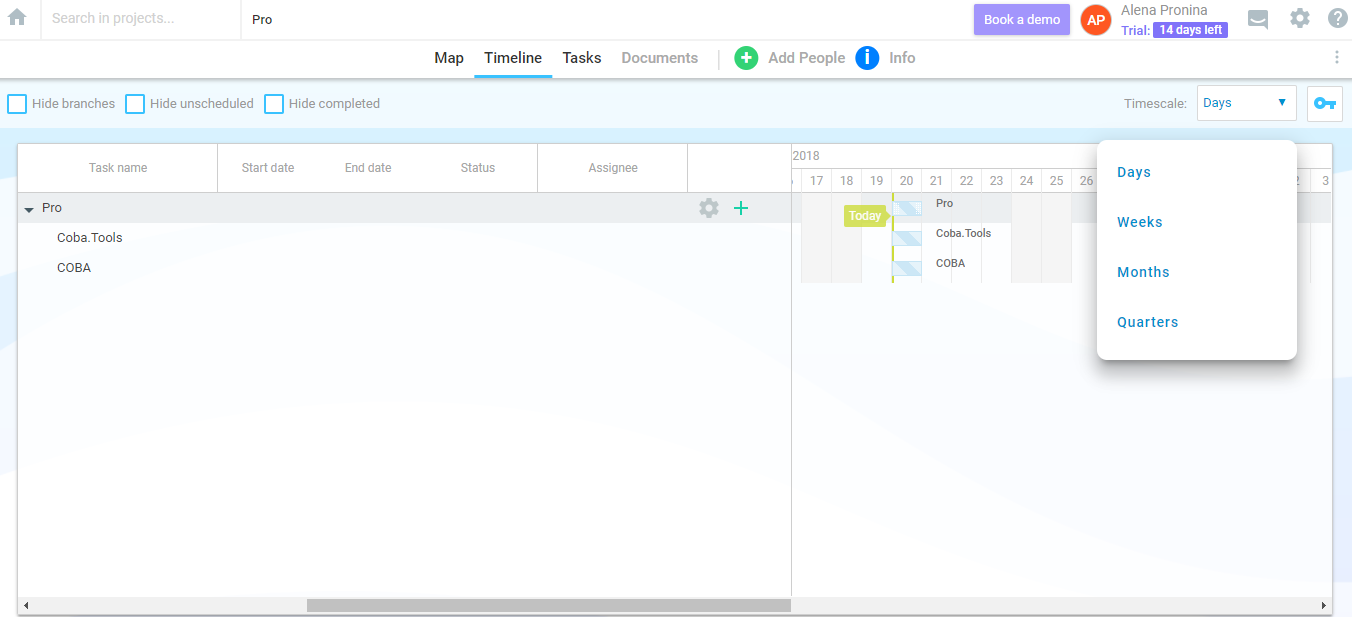
Task: Select the Pro row in task list
Action: coord(404,208)
